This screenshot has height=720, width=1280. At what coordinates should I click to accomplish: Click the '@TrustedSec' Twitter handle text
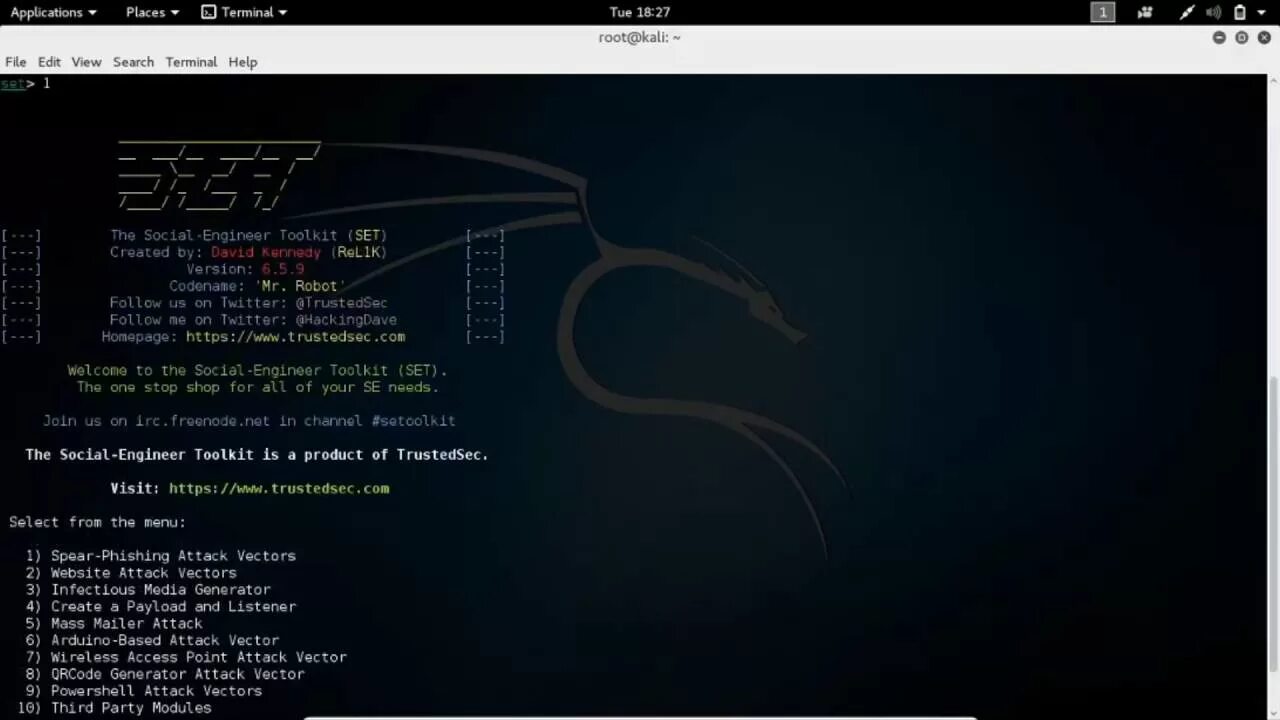(x=341, y=303)
